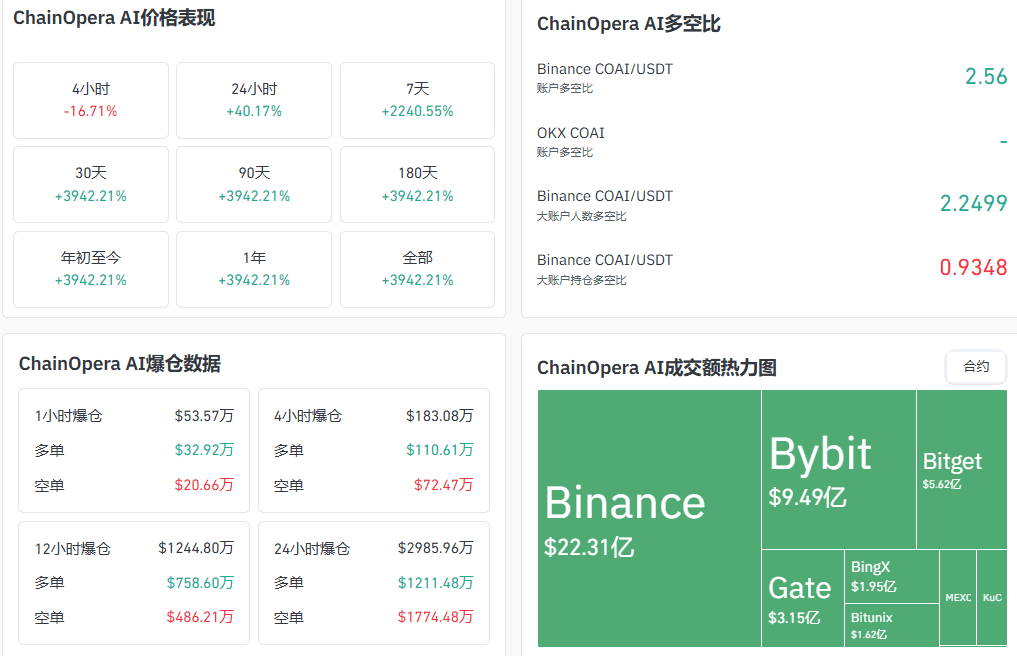Viewport: 1017px width, 656px height.
Task: Open the 年初至今 performance card
Action: 91,269
